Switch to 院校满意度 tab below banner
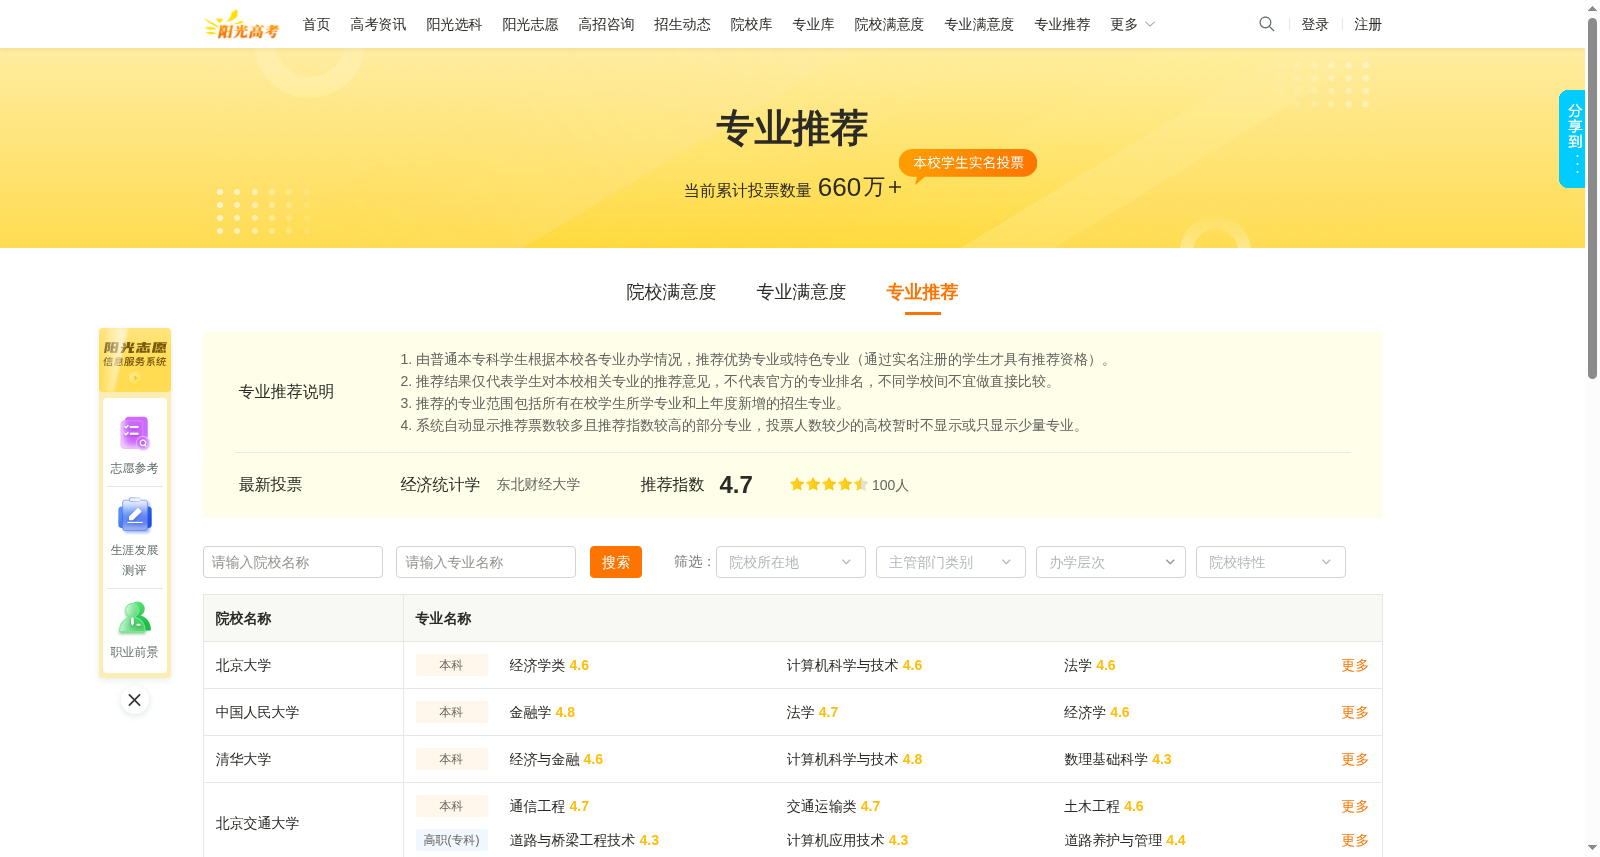Screen dimensions: 1600x857 pyautogui.click(x=671, y=292)
